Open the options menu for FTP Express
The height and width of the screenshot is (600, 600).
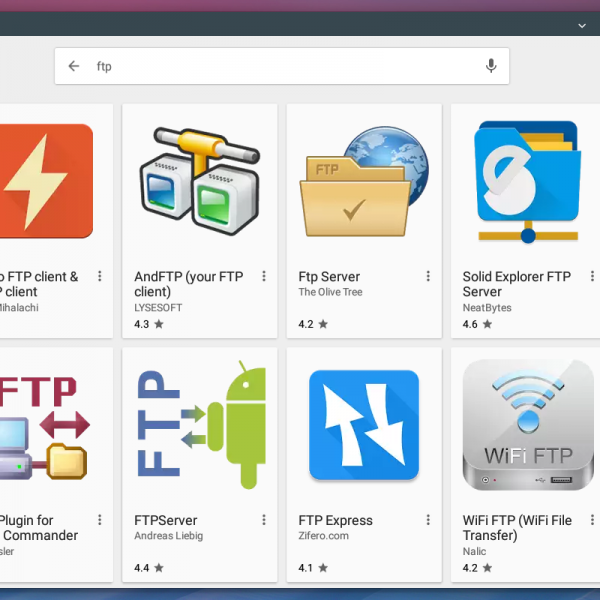428,520
